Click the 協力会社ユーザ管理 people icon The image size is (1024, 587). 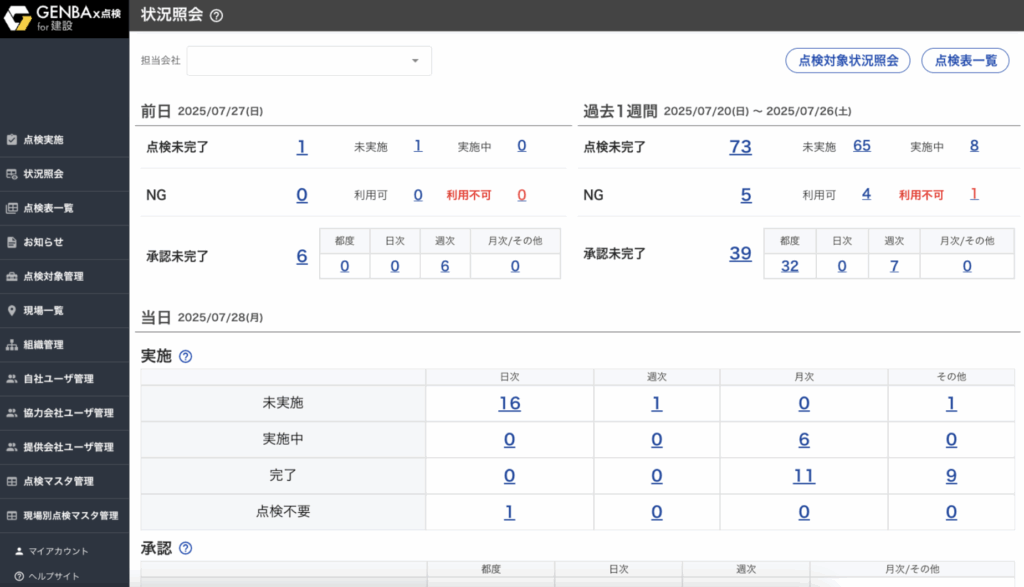[12, 413]
